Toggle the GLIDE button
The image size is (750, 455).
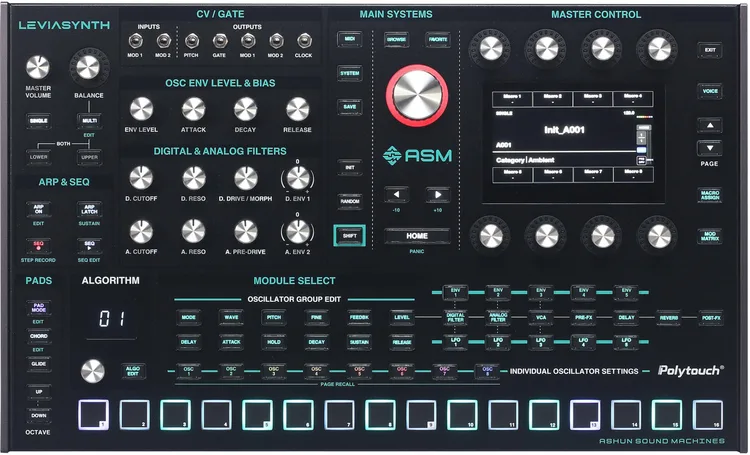[38, 364]
